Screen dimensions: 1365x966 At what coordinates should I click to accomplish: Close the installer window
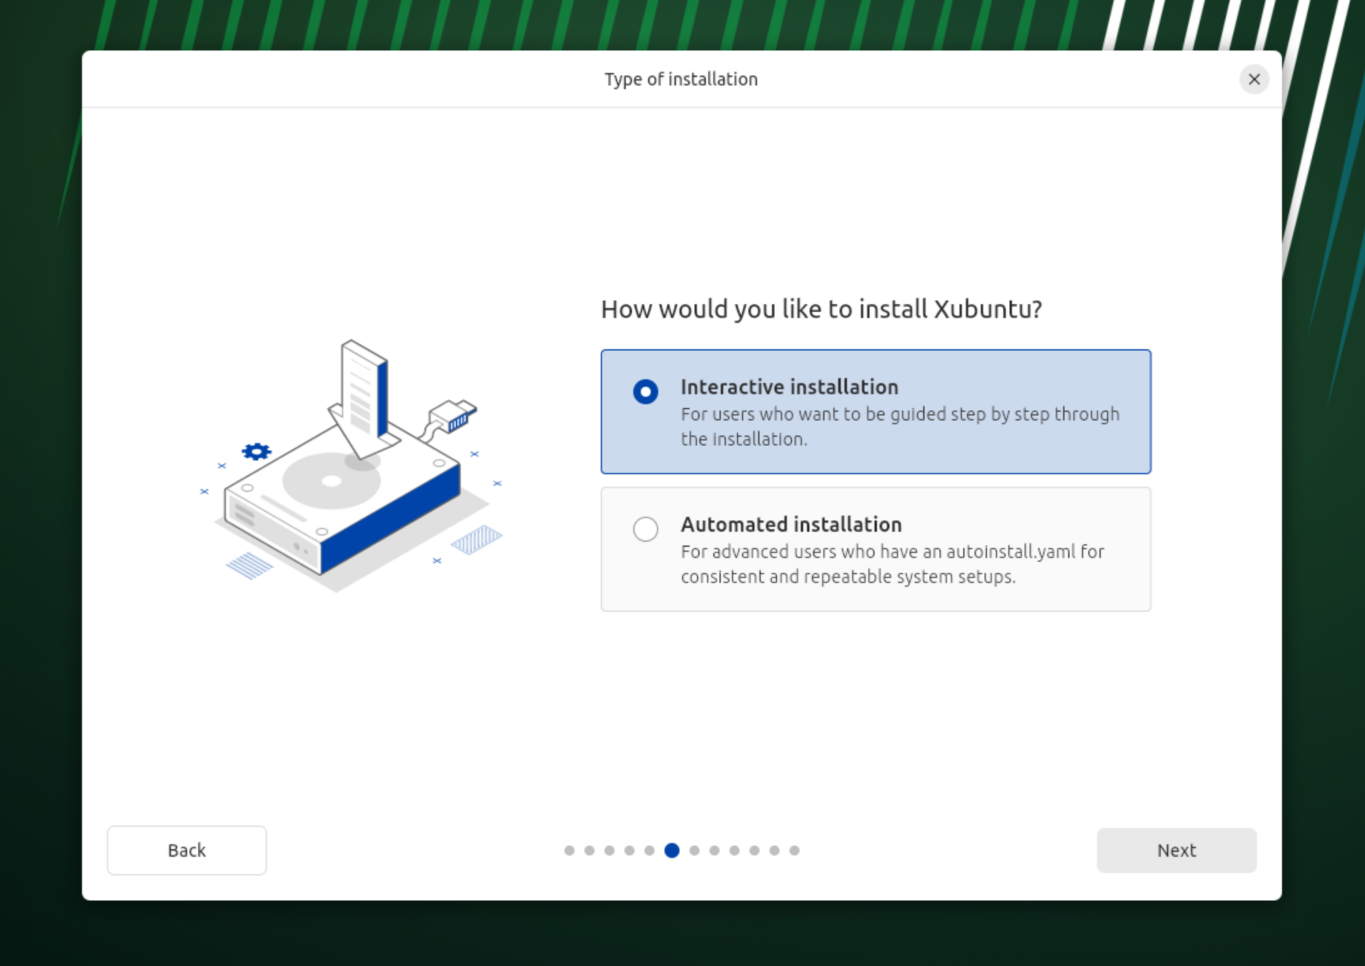pos(1254,79)
